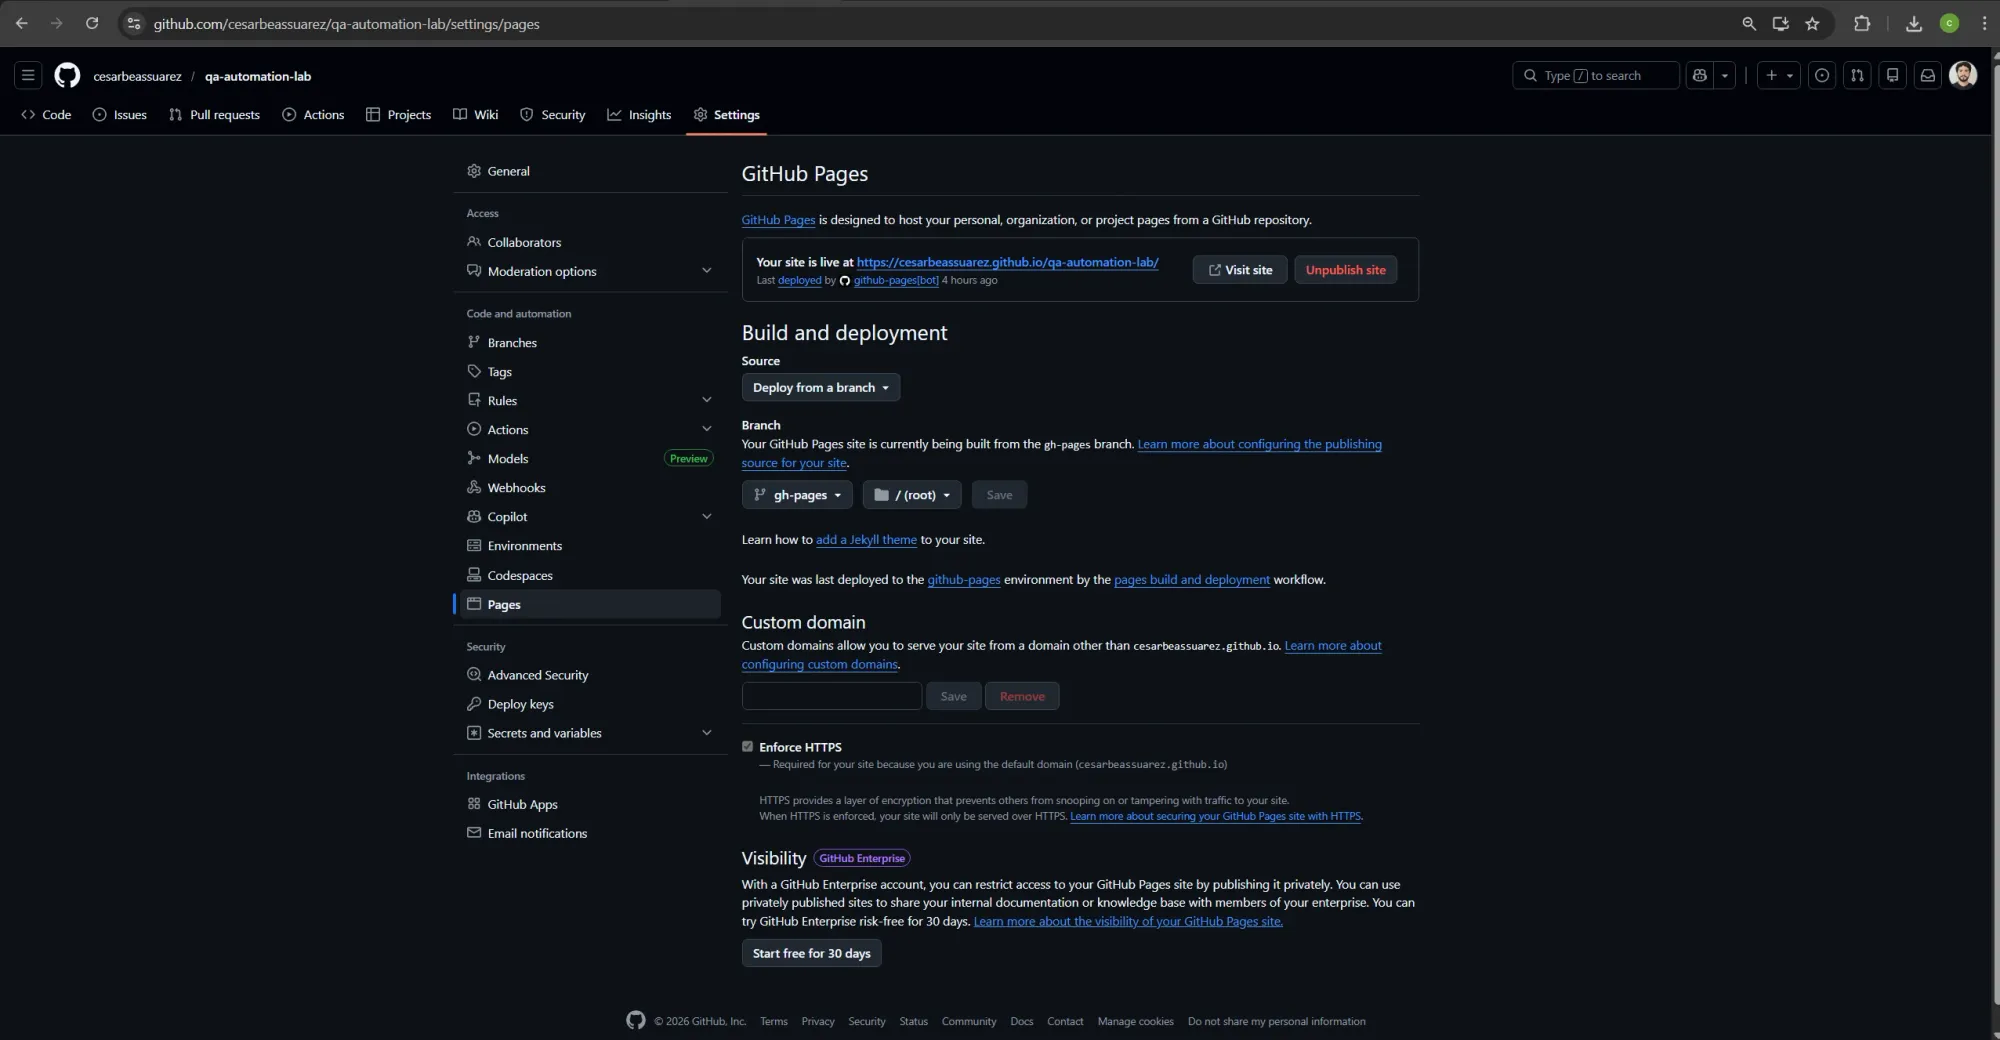
Task: Open the add a Jekyll theme link
Action: (x=866, y=539)
